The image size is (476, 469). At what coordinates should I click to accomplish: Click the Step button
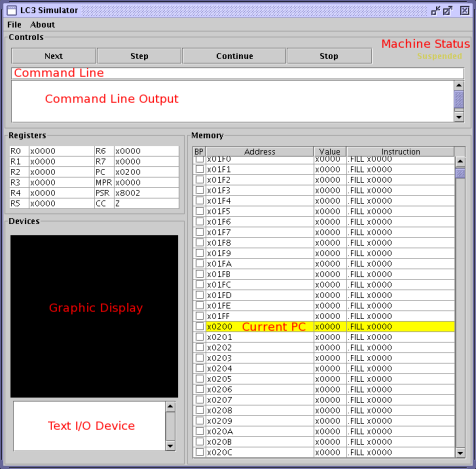tap(139, 56)
